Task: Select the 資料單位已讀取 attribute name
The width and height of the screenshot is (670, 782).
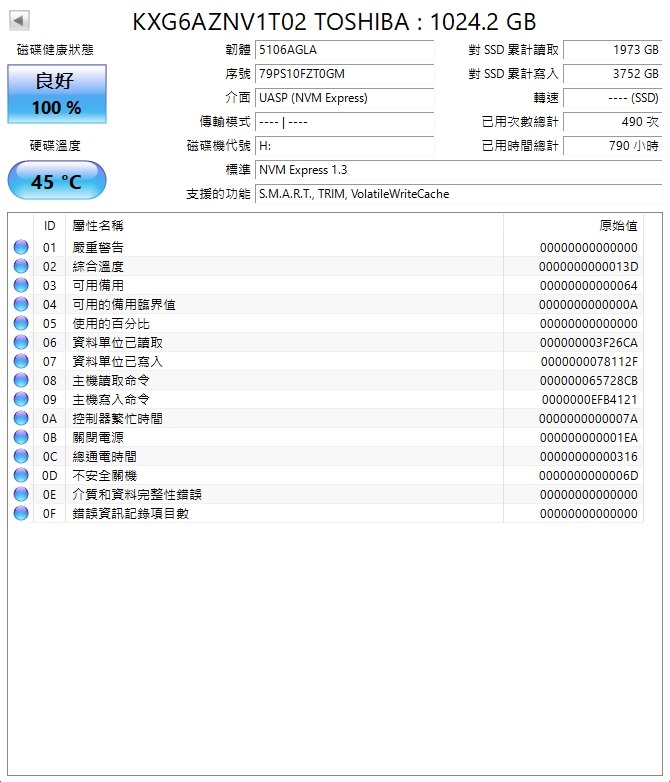Action: pyautogui.click(x=117, y=342)
